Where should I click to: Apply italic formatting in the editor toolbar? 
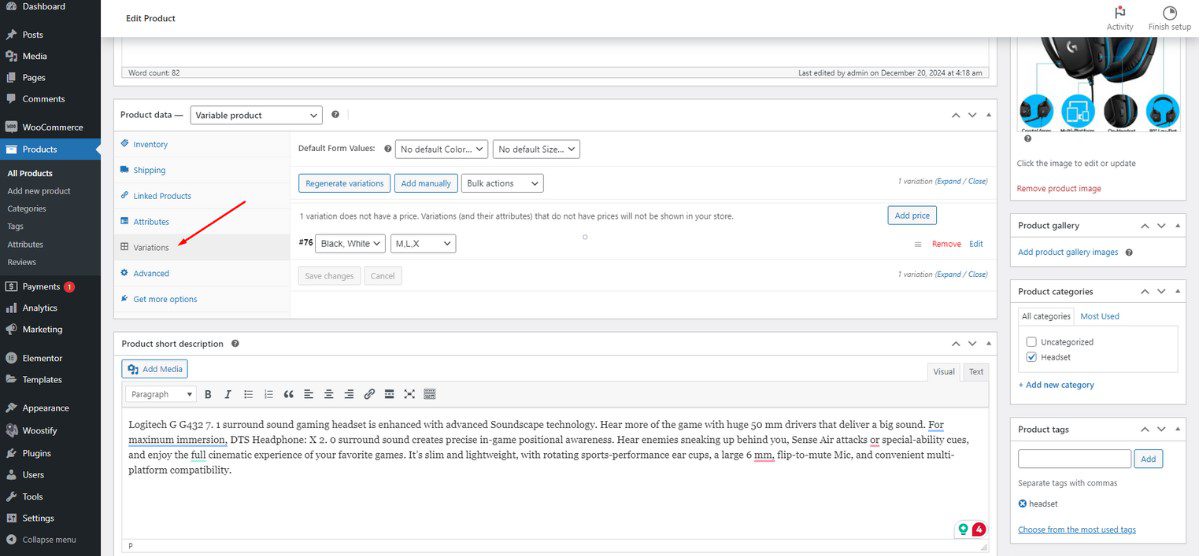coord(228,394)
